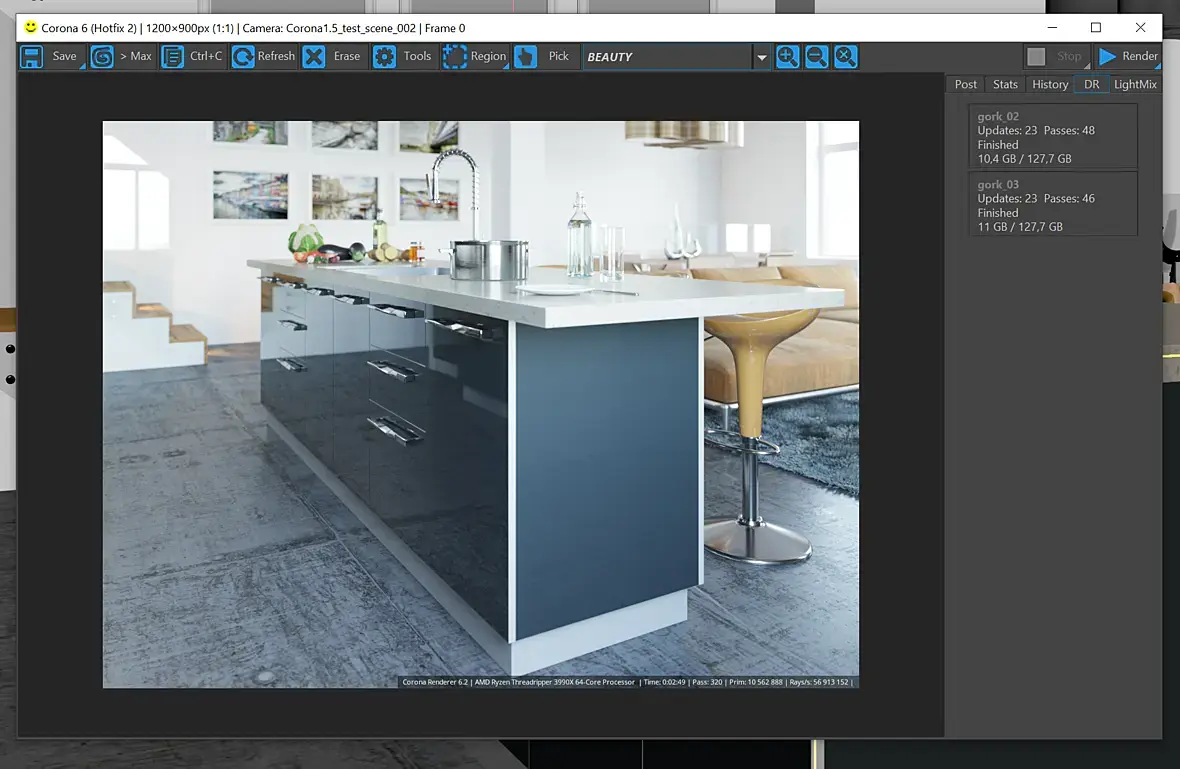This screenshot has height=769, width=1180.
Task: Click the Stop square icon
Action: tap(1036, 56)
